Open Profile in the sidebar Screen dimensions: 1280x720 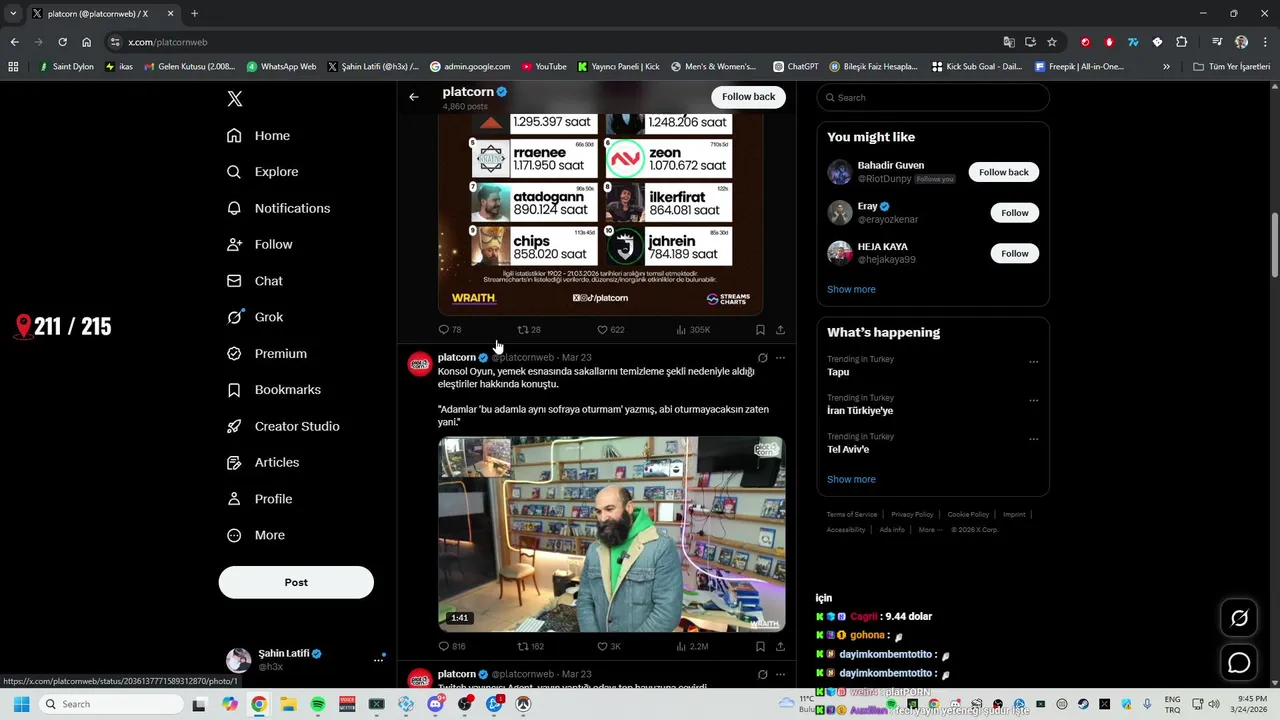(x=260, y=499)
